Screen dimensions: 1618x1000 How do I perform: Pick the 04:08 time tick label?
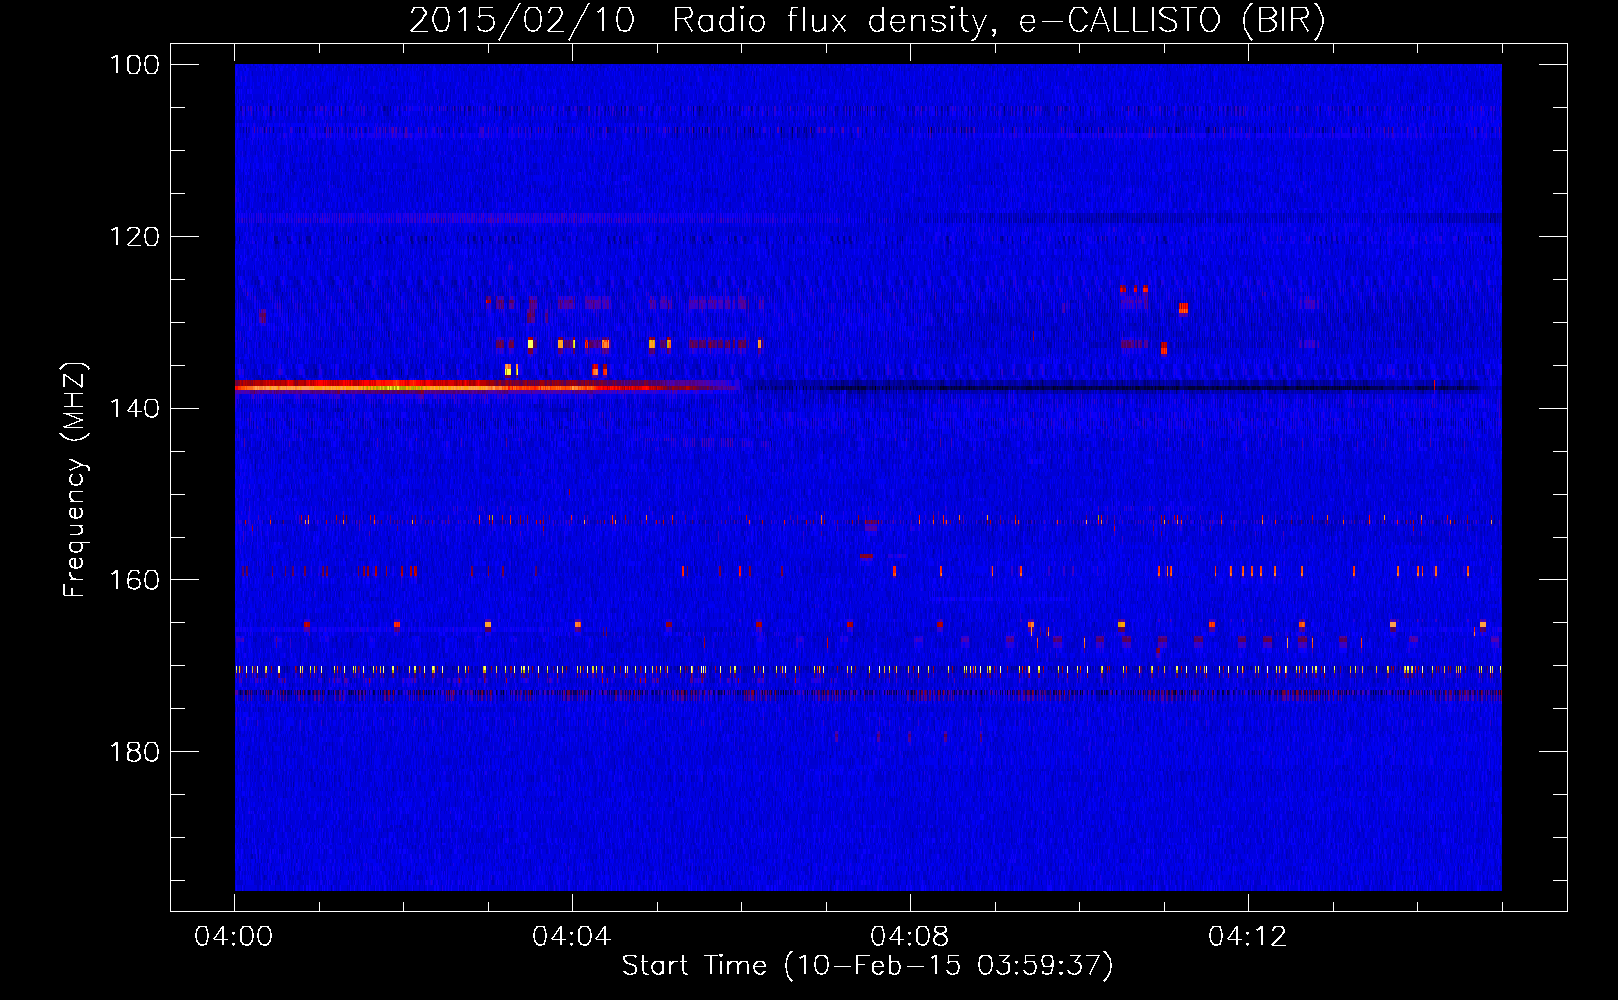click(910, 937)
